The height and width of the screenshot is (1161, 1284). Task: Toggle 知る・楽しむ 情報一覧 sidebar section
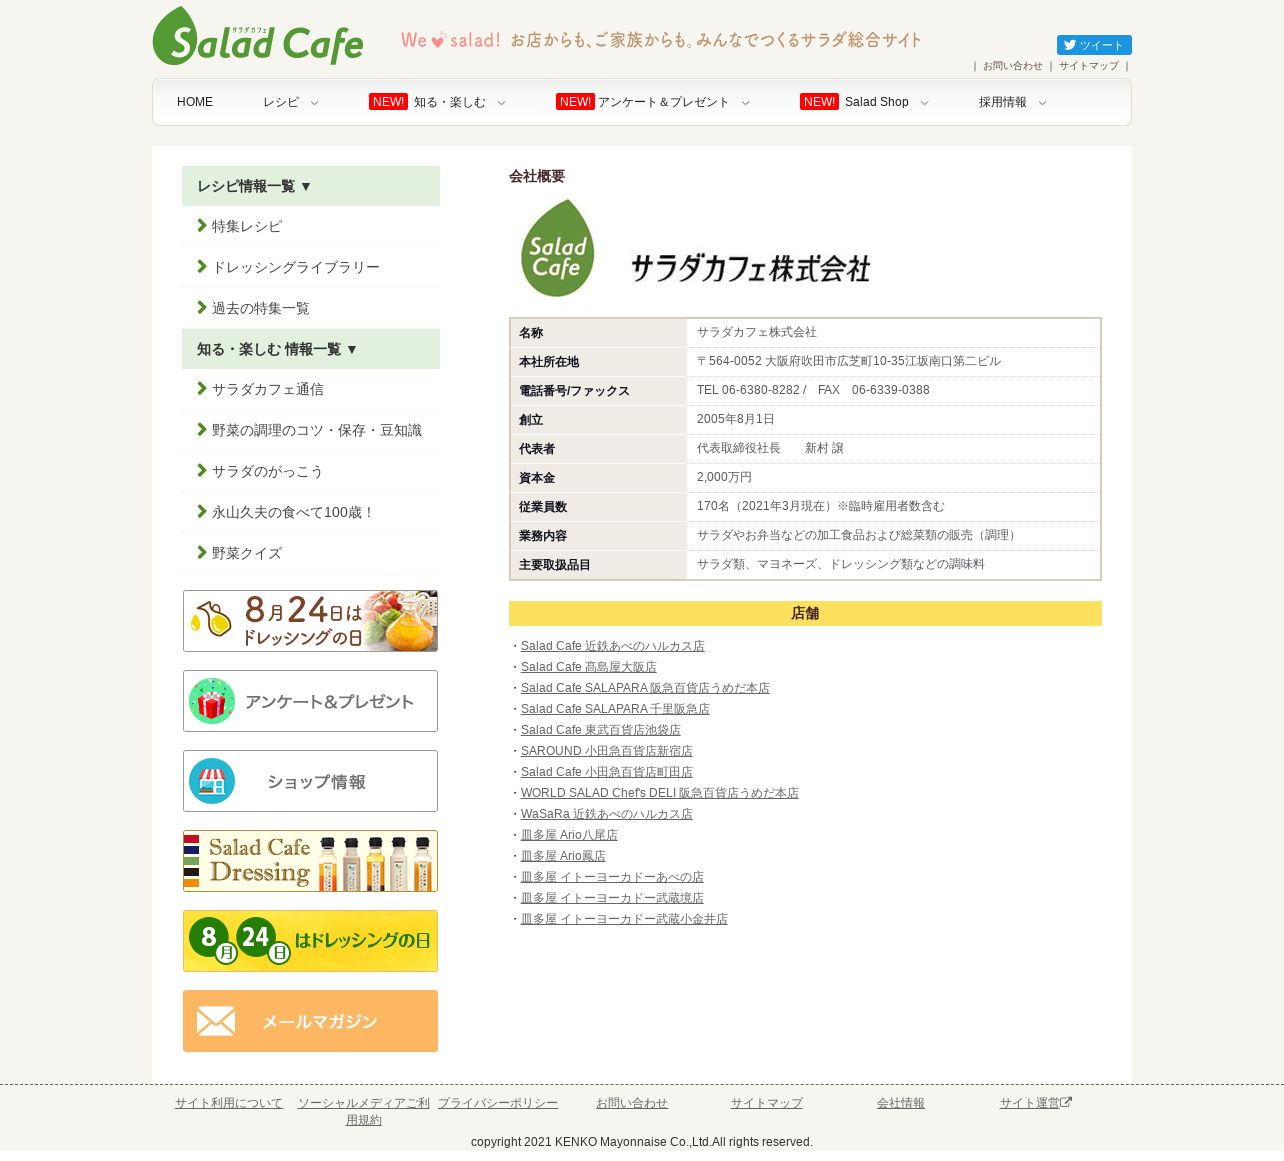pos(311,349)
